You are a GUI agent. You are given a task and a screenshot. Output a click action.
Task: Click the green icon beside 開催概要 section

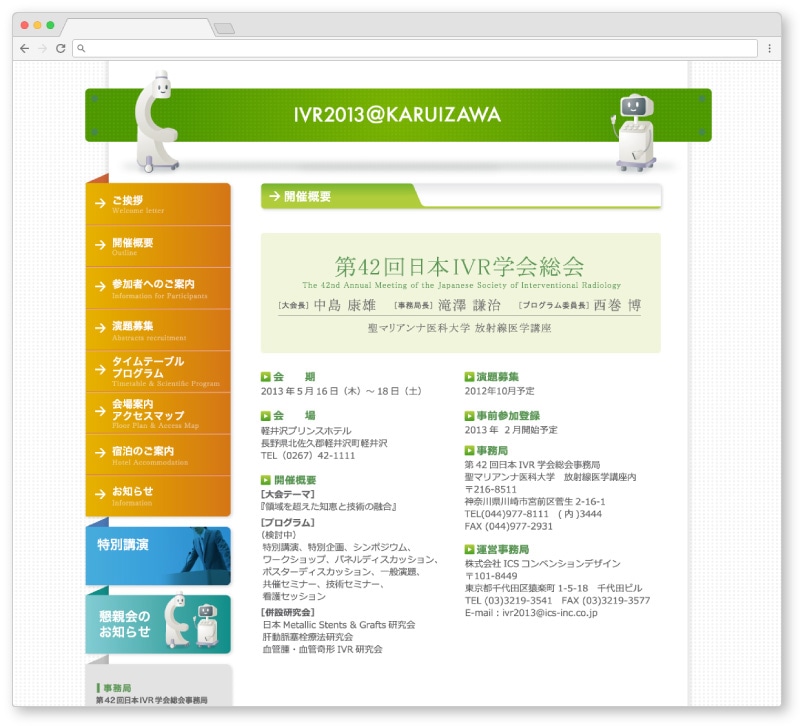click(265, 480)
